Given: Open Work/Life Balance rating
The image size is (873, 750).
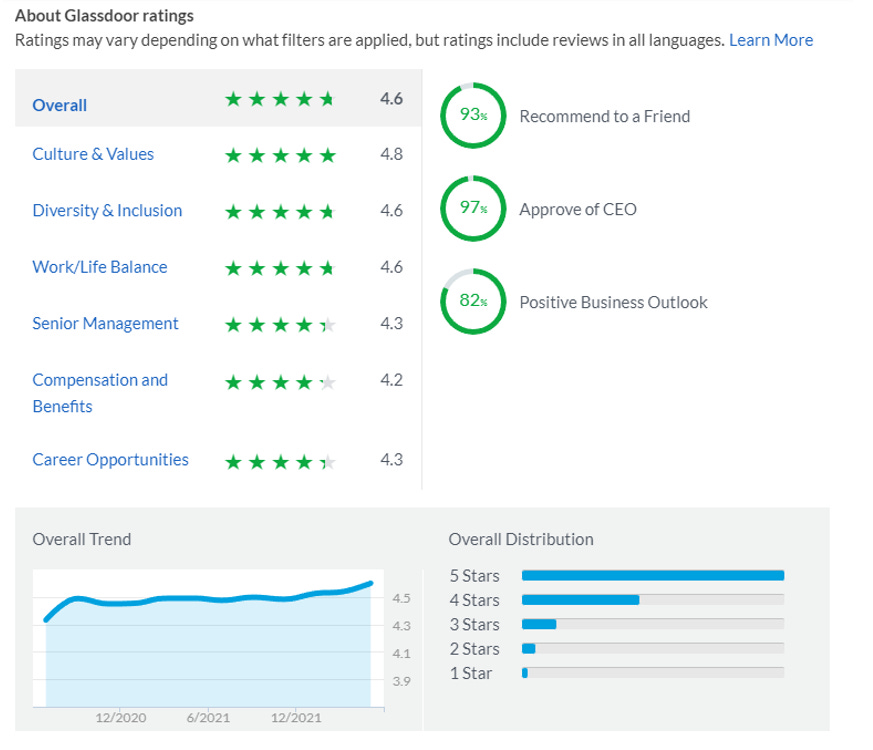Looking at the screenshot, I should click(x=100, y=267).
